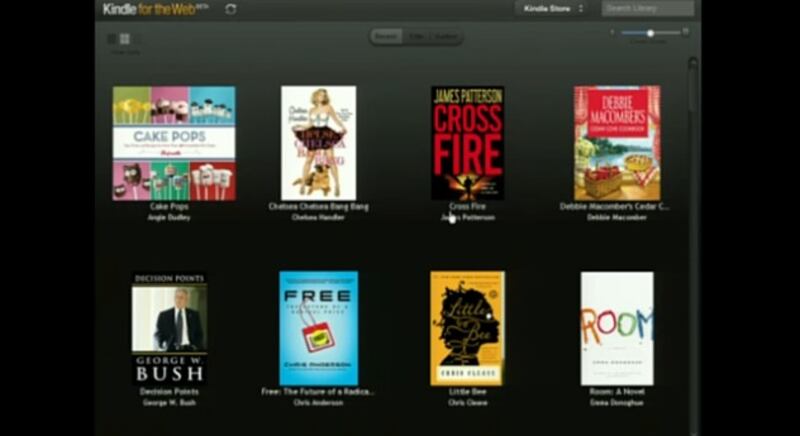
Task: Click the library vertical scrollbar
Action: tap(693, 200)
